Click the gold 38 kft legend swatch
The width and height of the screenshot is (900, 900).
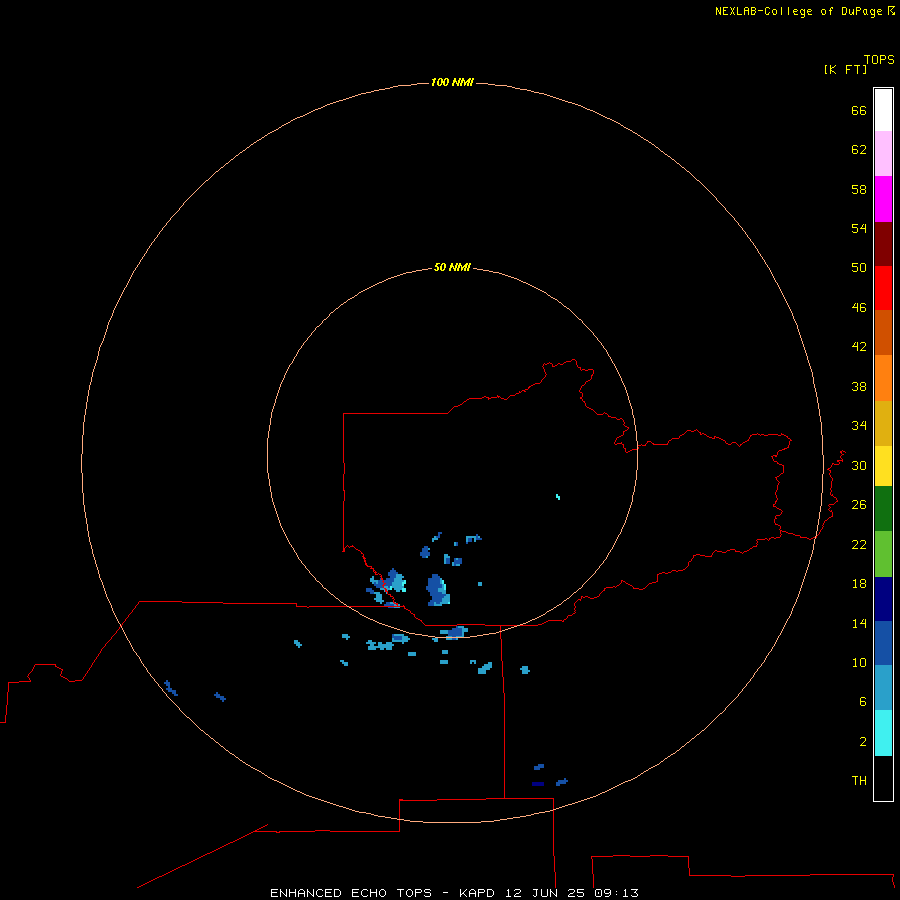coord(883,423)
